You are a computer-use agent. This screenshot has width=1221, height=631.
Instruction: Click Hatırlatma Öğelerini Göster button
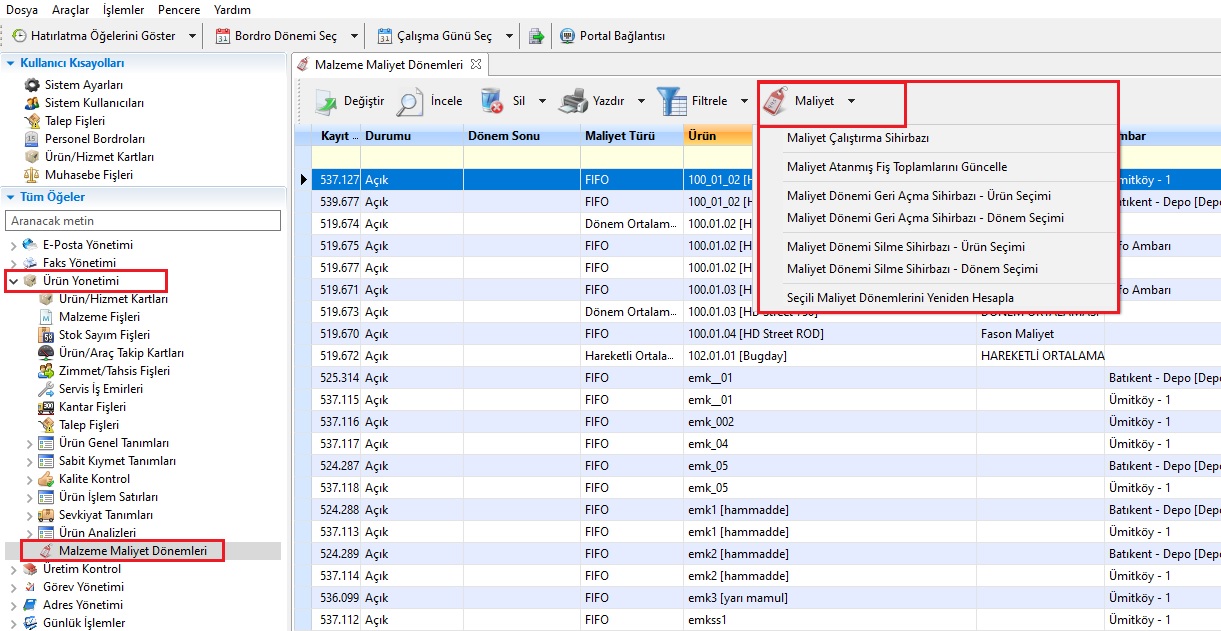(94, 36)
